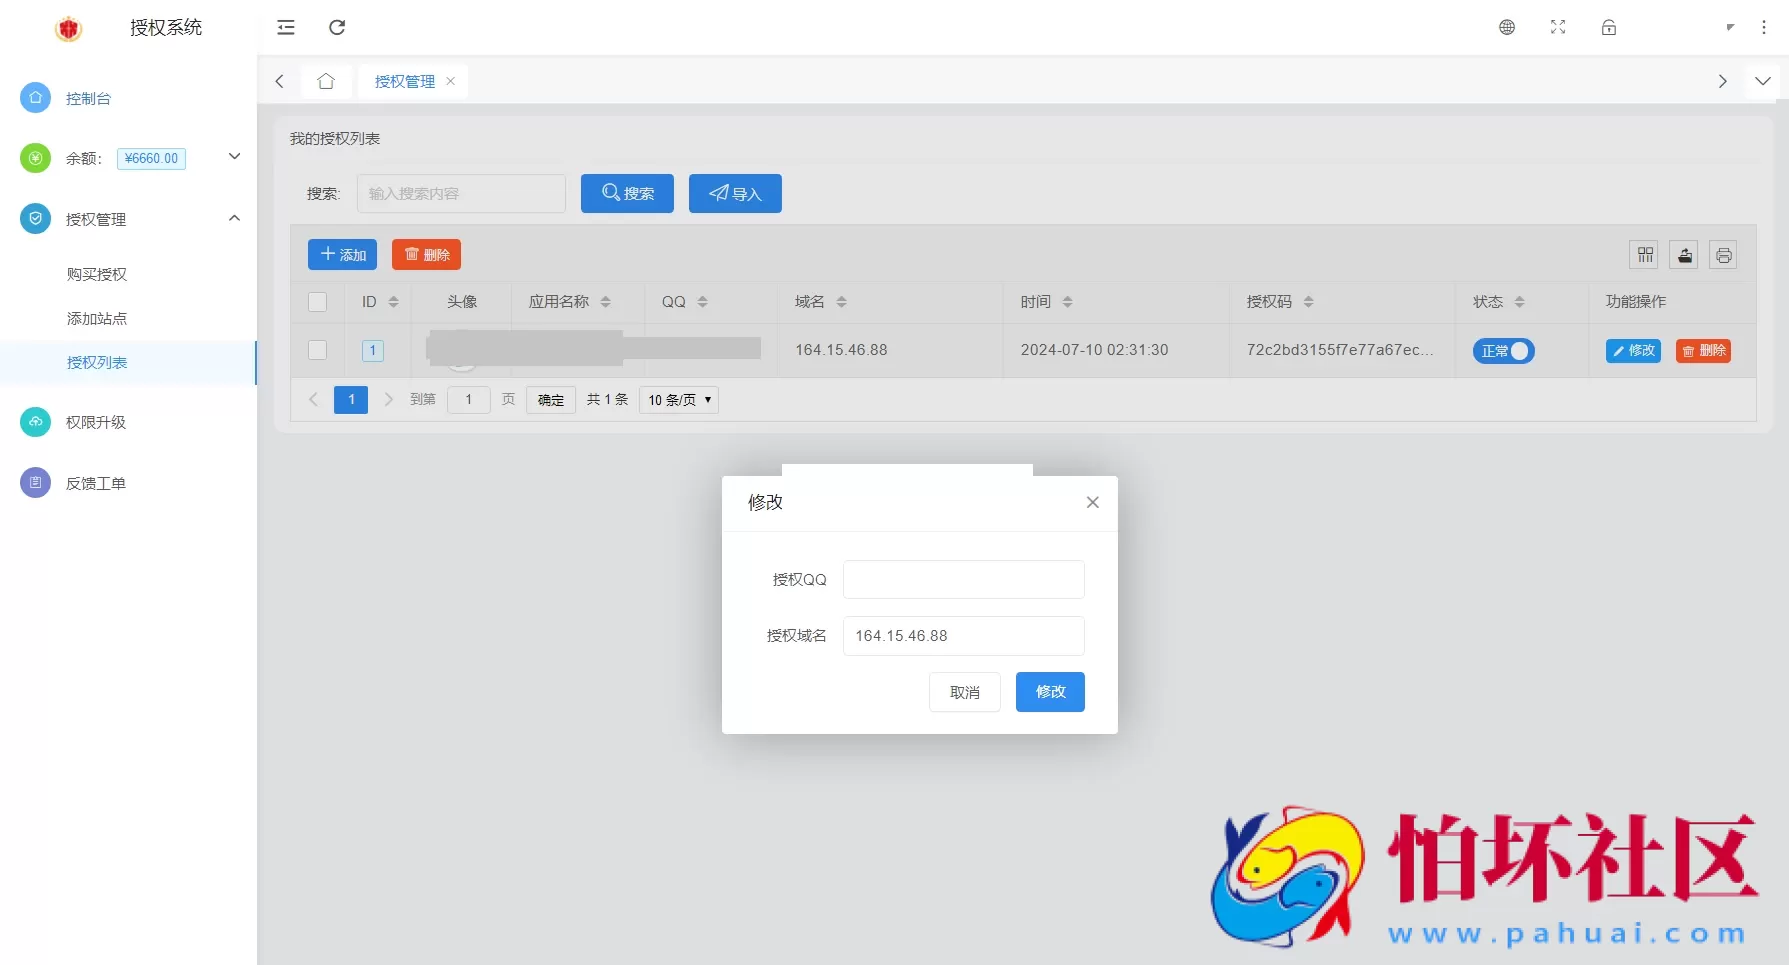This screenshot has width=1789, height=965.
Task: Click the column display settings icon above the table
Action: (1644, 254)
